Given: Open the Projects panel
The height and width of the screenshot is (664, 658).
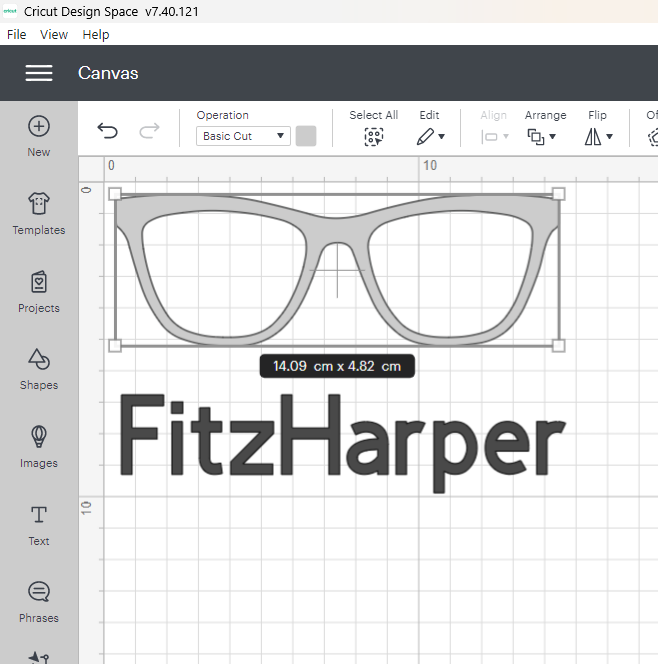Looking at the screenshot, I should [39, 282].
